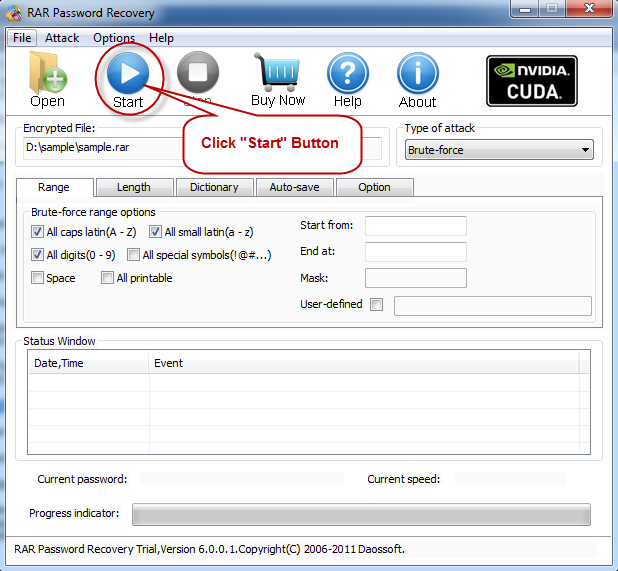Open Help question mark icon

point(348,73)
